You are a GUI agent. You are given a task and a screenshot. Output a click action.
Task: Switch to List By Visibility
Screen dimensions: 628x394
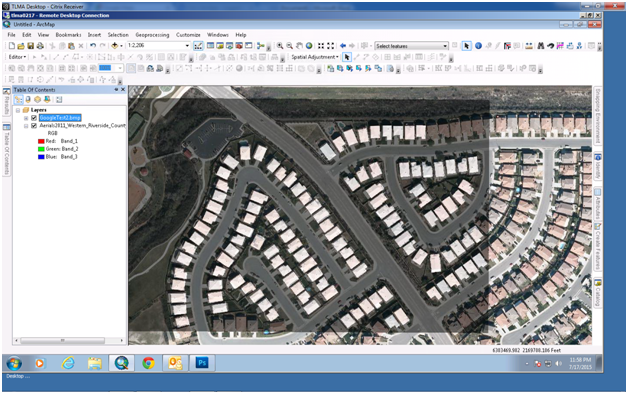pos(38,99)
